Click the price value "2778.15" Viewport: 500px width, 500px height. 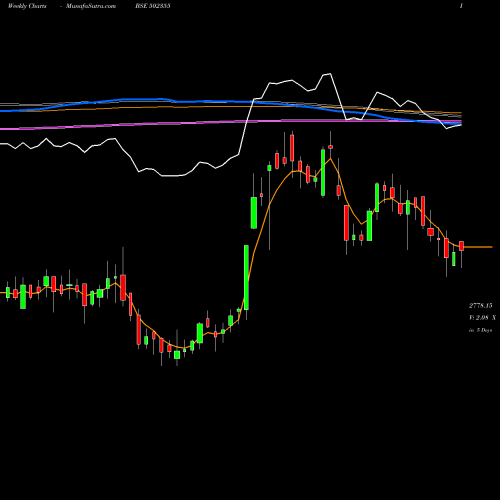[481, 305]
